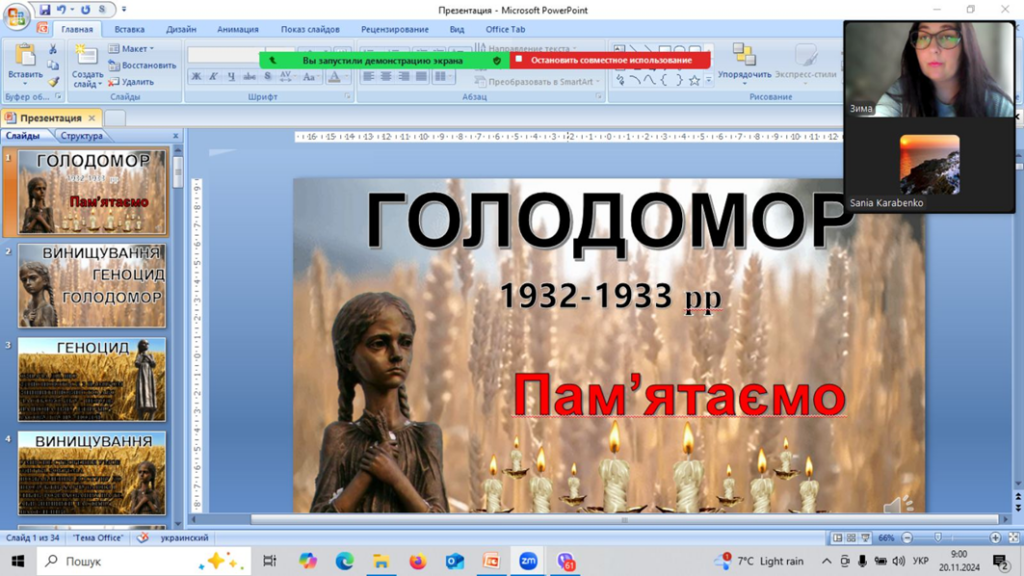This screenshot has width=1024, height=576.
Task: Open Шрифт dialog launcher
Action: point(347,97)
